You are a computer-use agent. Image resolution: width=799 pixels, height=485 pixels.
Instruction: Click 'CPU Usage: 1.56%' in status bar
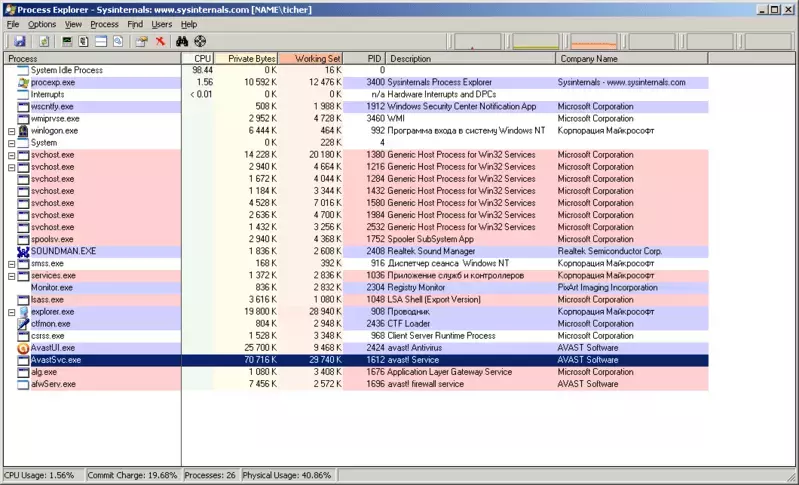39,475
